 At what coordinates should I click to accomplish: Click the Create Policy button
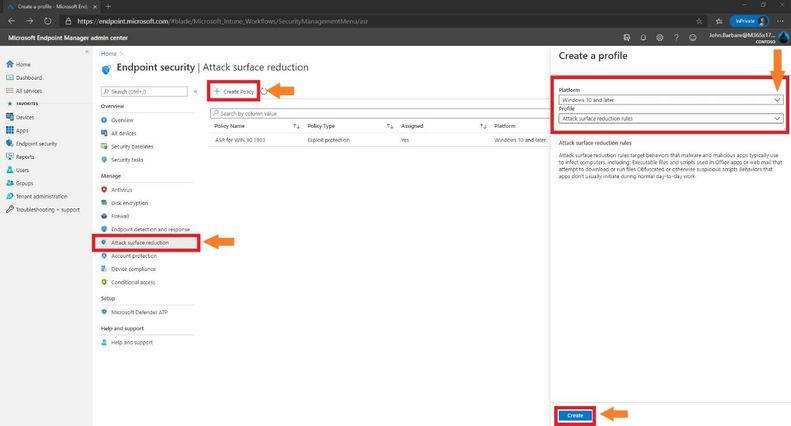tap(234, 91)
